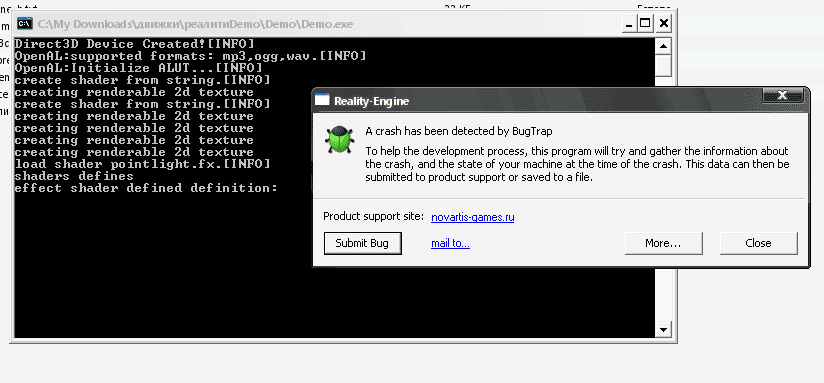The height and width of the screenshot is (383, 824).
Task: Minimize the Demo.exe console window
Action: point(629,24)
